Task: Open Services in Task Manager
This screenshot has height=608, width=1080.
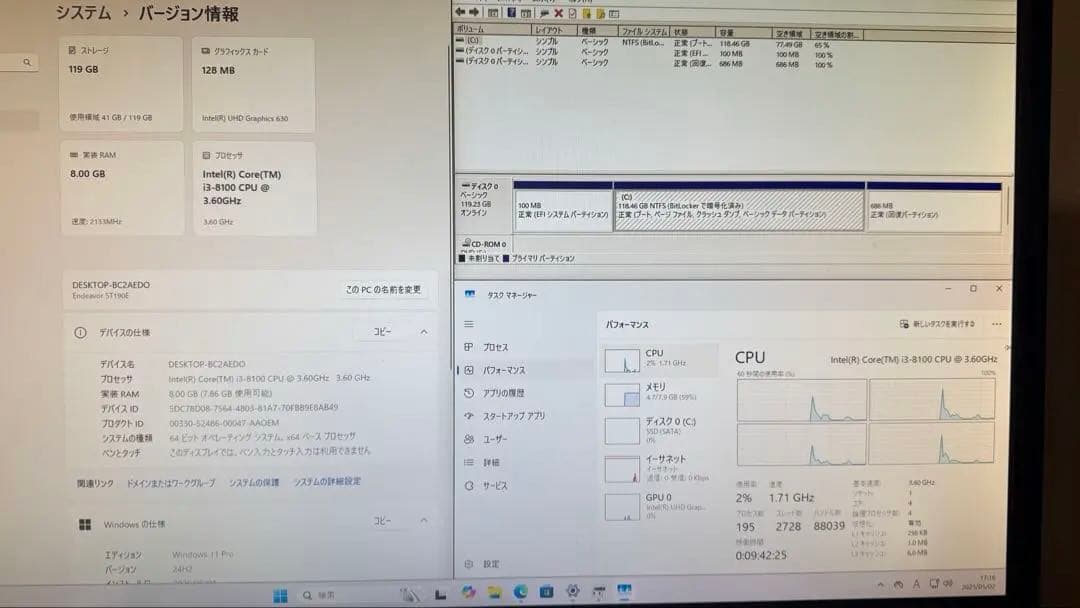Action: 494,484
